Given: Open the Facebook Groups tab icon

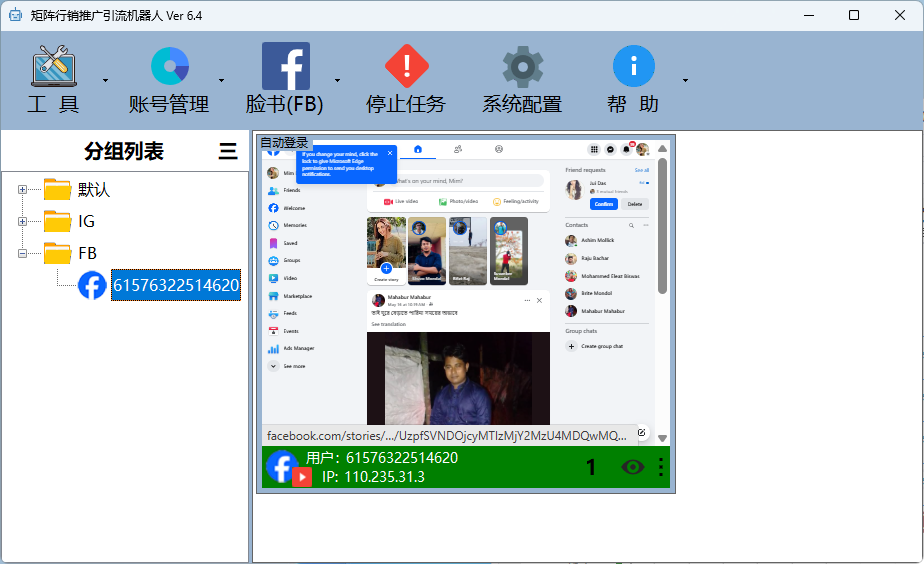Looking at the screenshot, I should (499, 149).
